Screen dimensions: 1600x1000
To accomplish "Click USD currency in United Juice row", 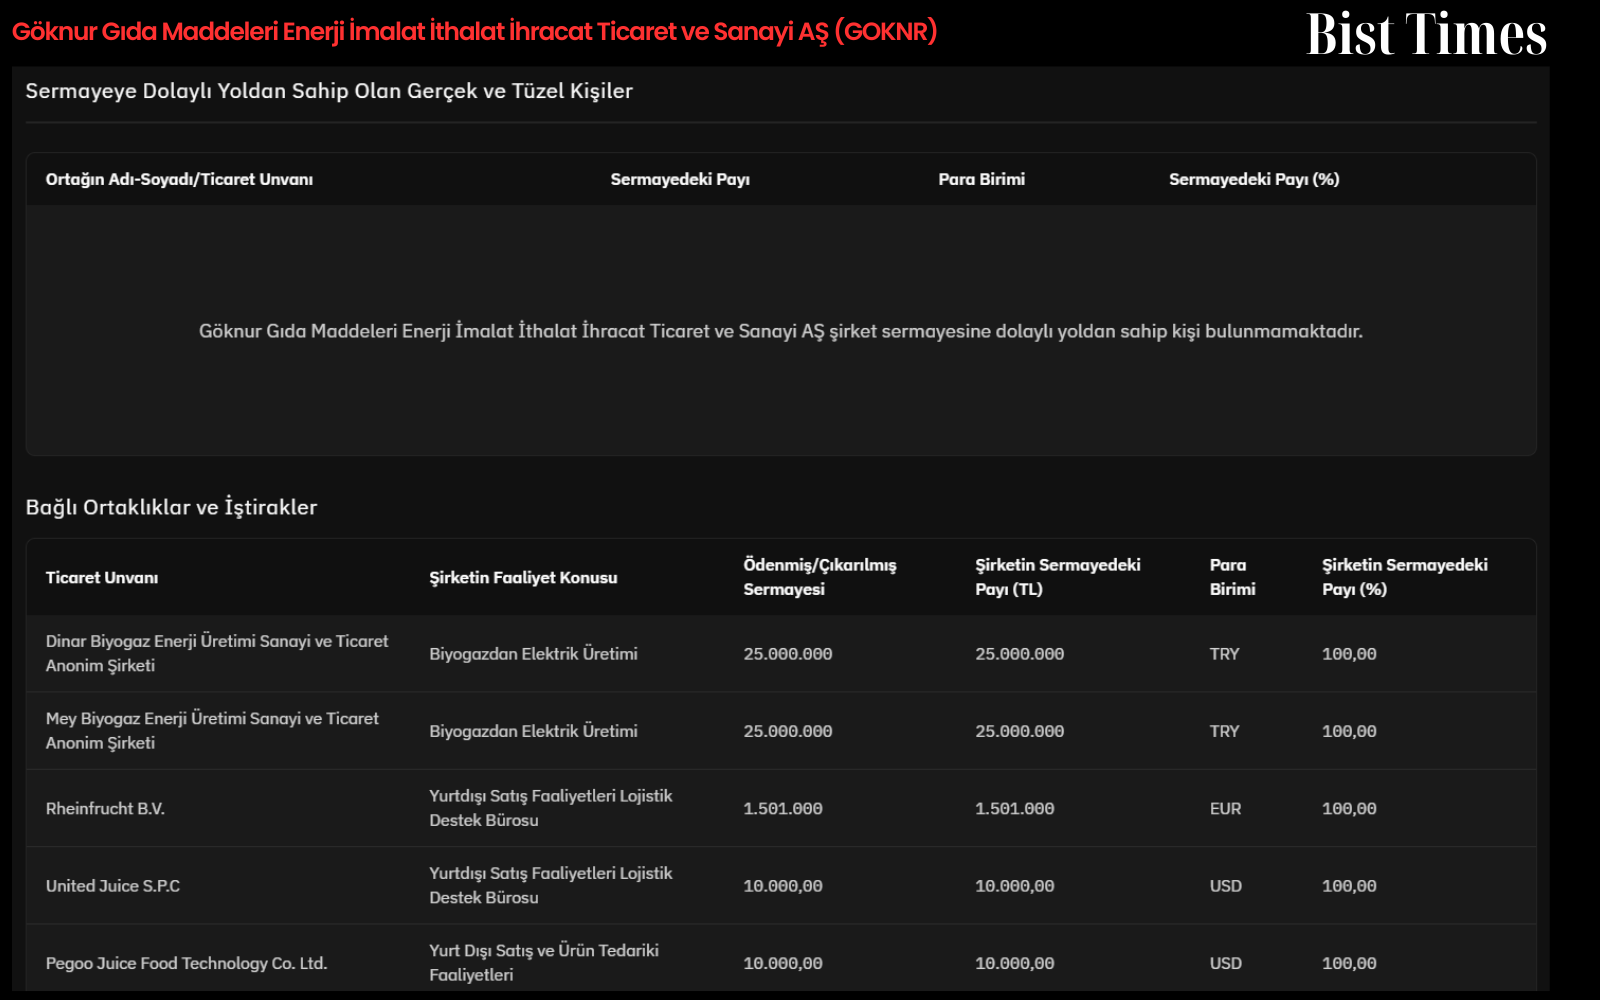I will pyautogui.click(x=1226, y=886).
